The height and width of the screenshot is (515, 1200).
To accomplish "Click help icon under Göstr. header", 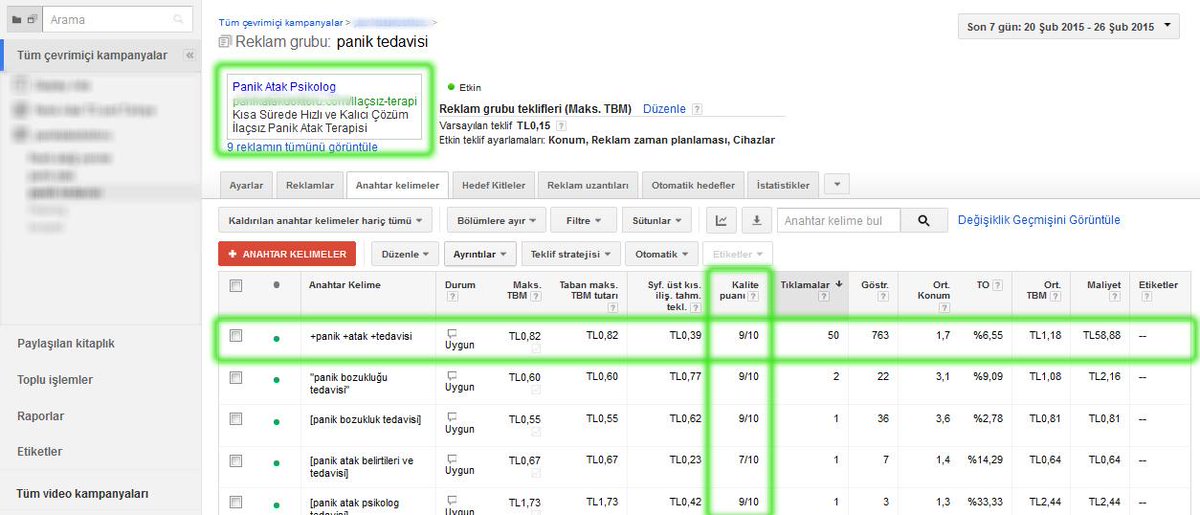I will point(885,297).
